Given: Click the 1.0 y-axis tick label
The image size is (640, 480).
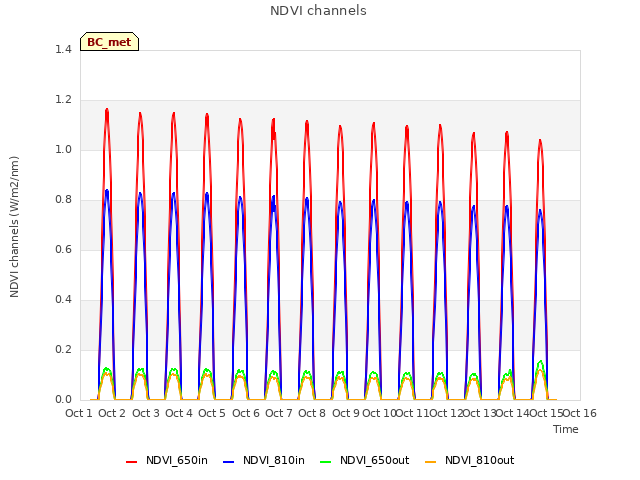Looking at the screenshot, I should click(63, 150).
